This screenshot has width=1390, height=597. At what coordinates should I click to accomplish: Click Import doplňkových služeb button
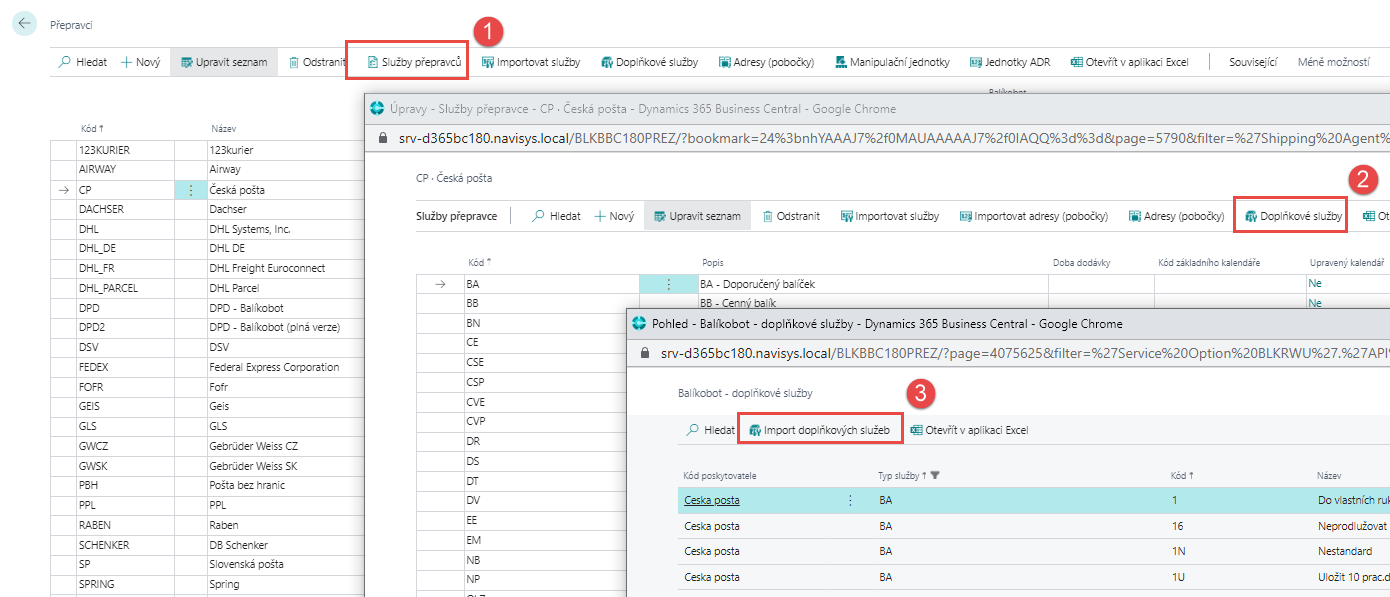(819, 430)
